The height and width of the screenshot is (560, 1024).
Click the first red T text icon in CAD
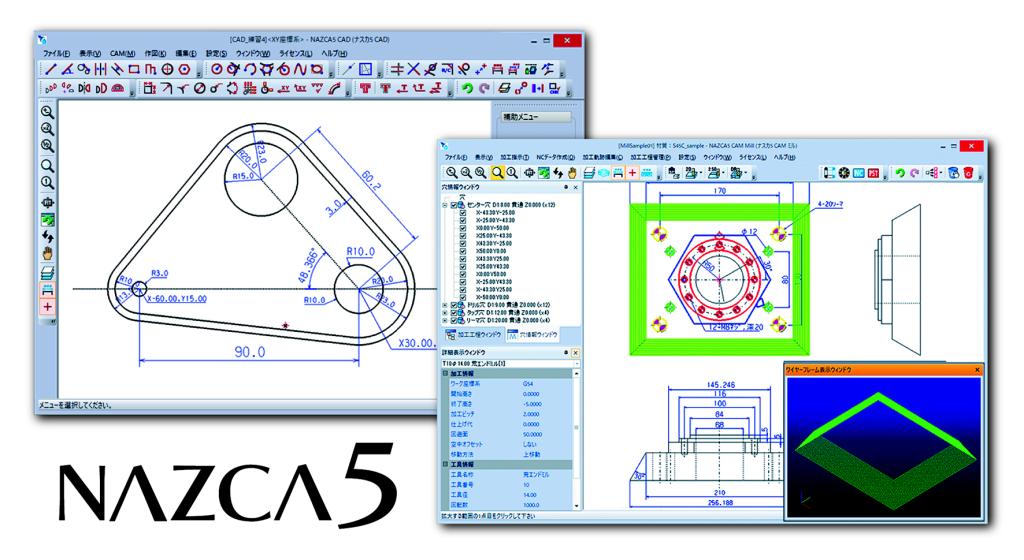pyautogui.click(x=365, y=88)
